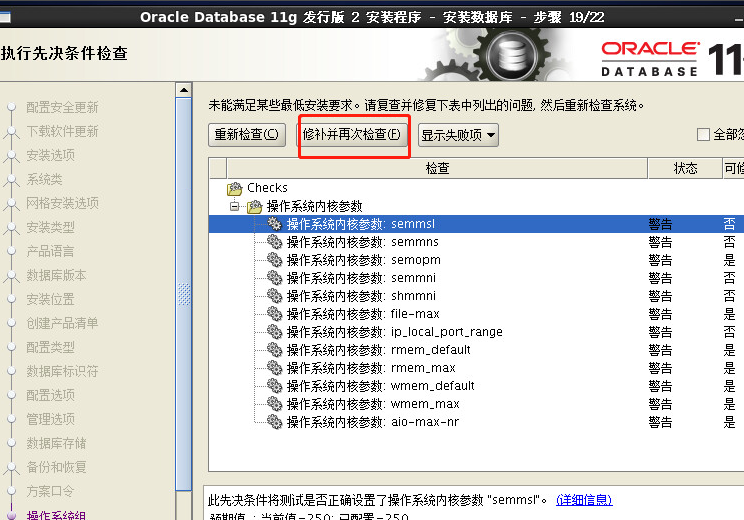Click the 修补并再次检查(F) button

[352, 135]
